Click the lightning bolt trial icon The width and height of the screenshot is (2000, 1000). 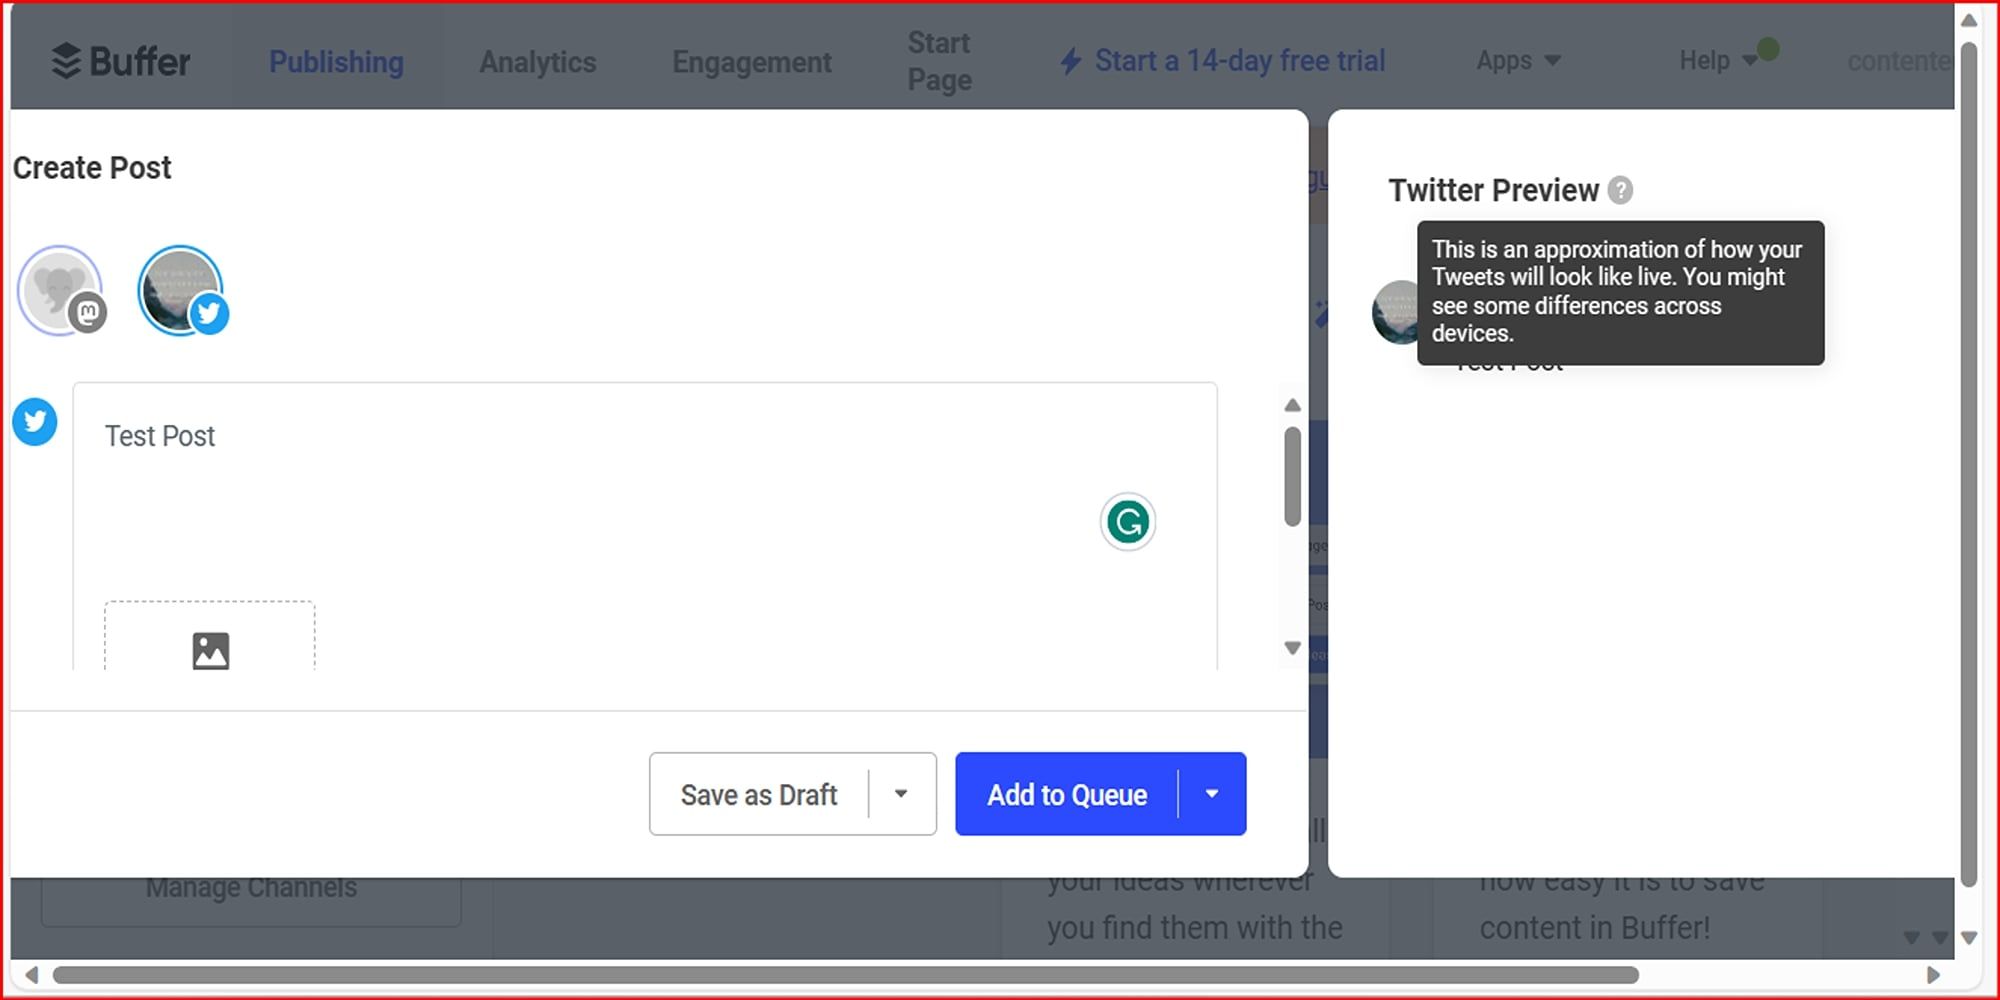coord(1071,61)
